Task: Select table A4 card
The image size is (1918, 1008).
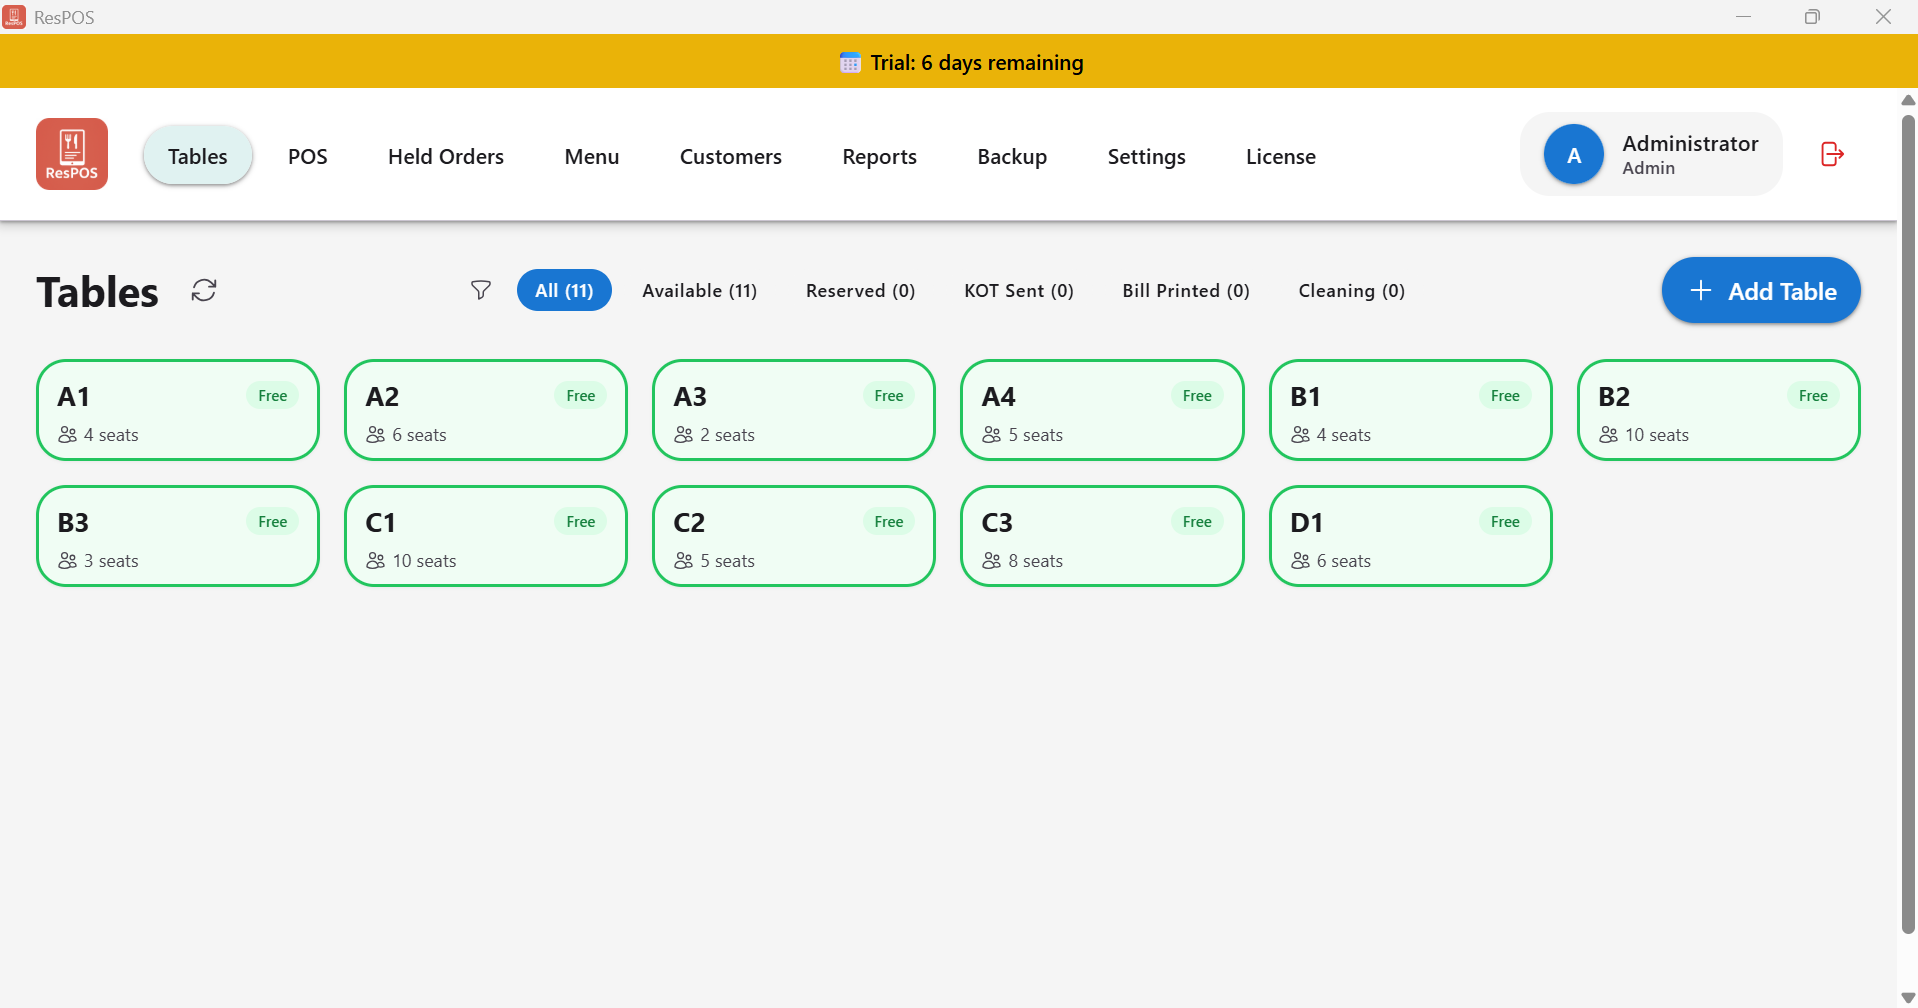Action: (x=1102, y=410)
